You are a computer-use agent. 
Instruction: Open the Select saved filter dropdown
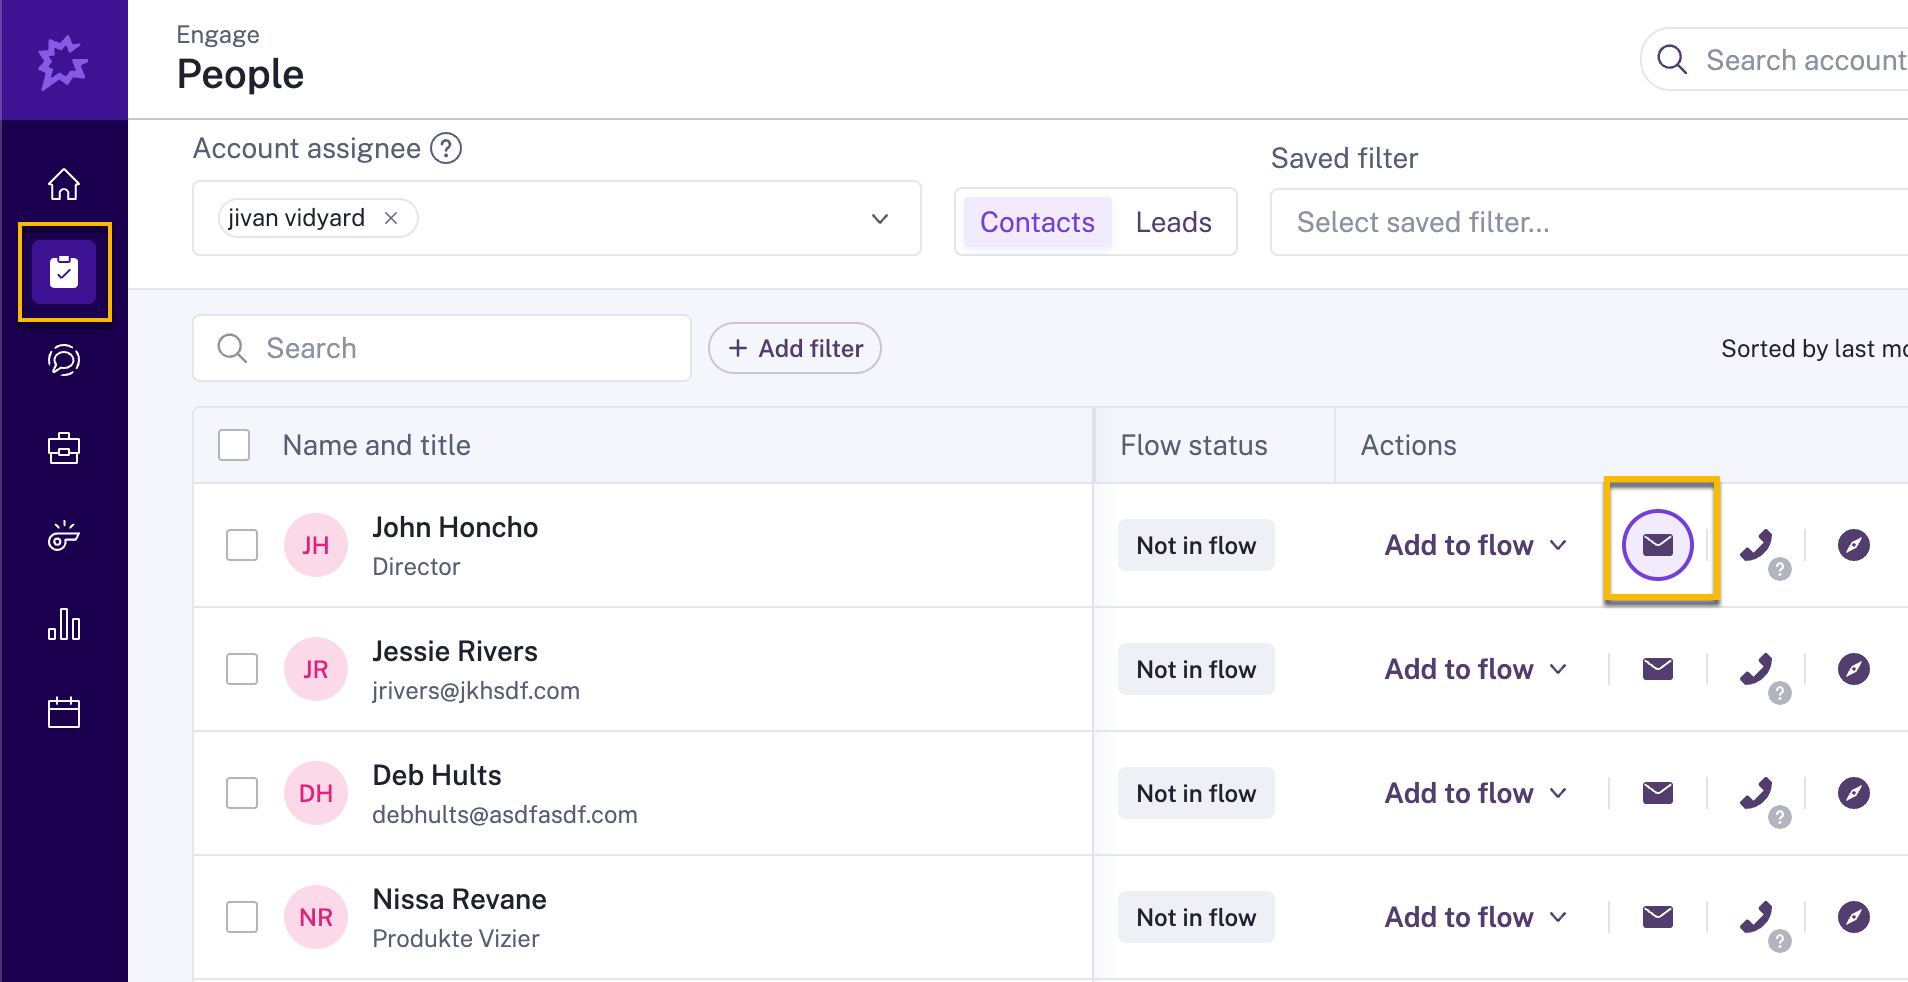click(1589, 222)
